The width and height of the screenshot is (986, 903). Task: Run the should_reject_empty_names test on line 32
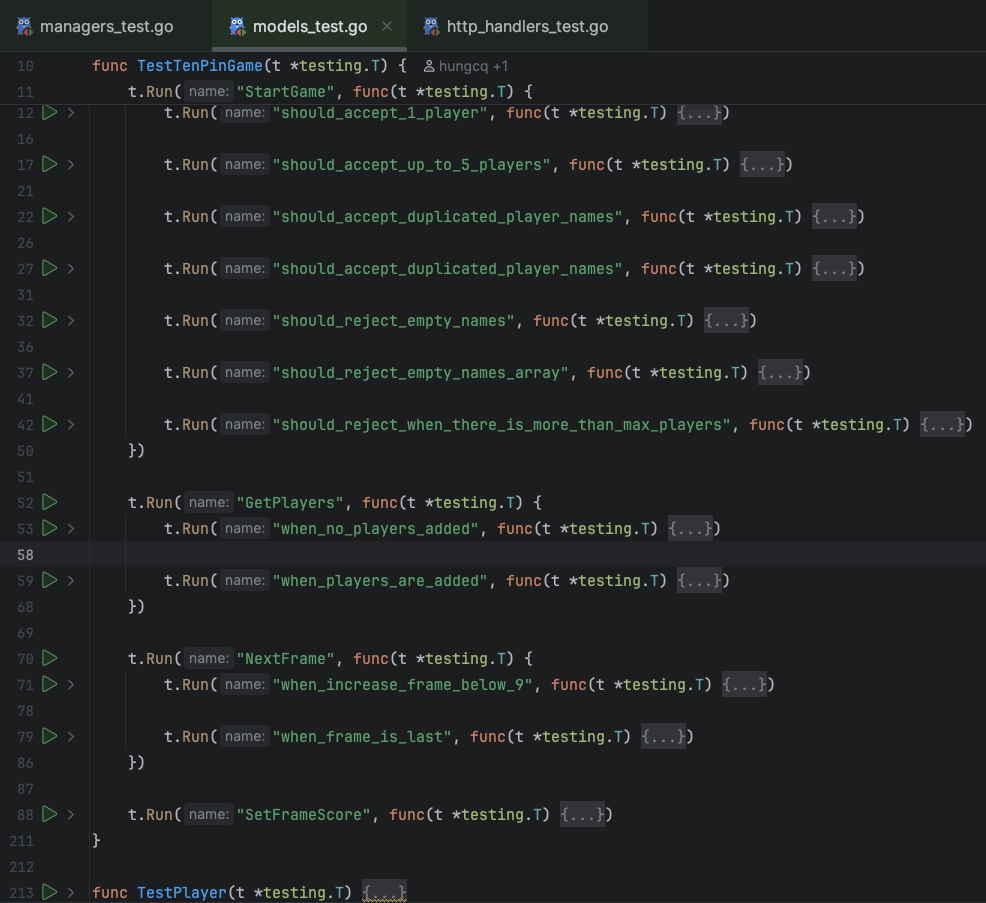pyautogui.click(x=50, y=320)
